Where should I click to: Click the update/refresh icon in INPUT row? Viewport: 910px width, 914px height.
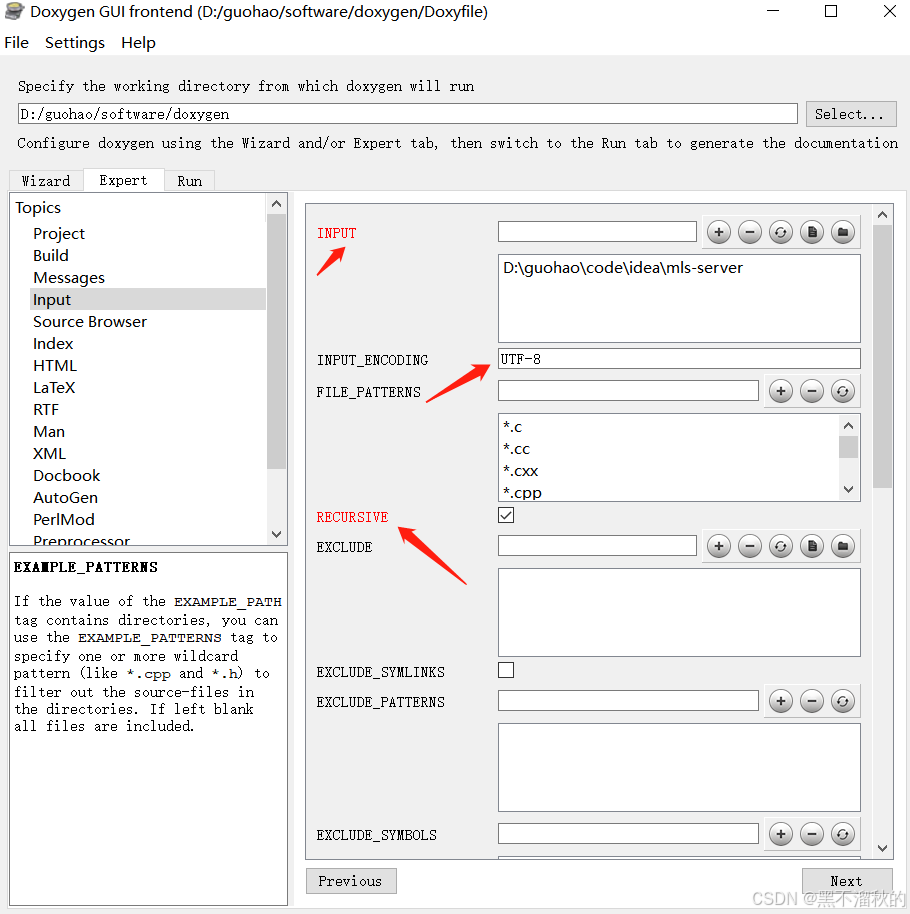(781, 233)
